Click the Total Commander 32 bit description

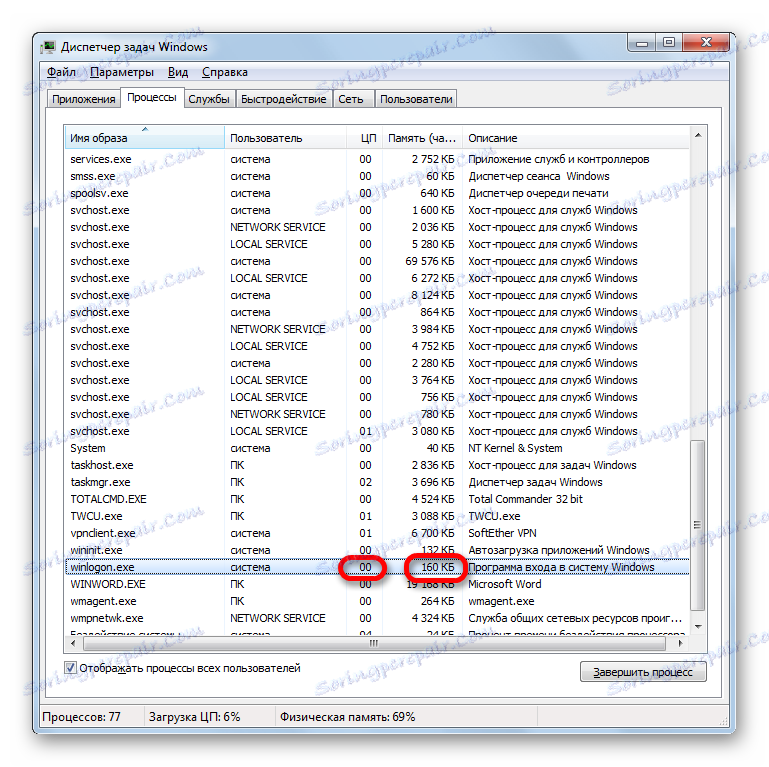[x=525, y=499]
